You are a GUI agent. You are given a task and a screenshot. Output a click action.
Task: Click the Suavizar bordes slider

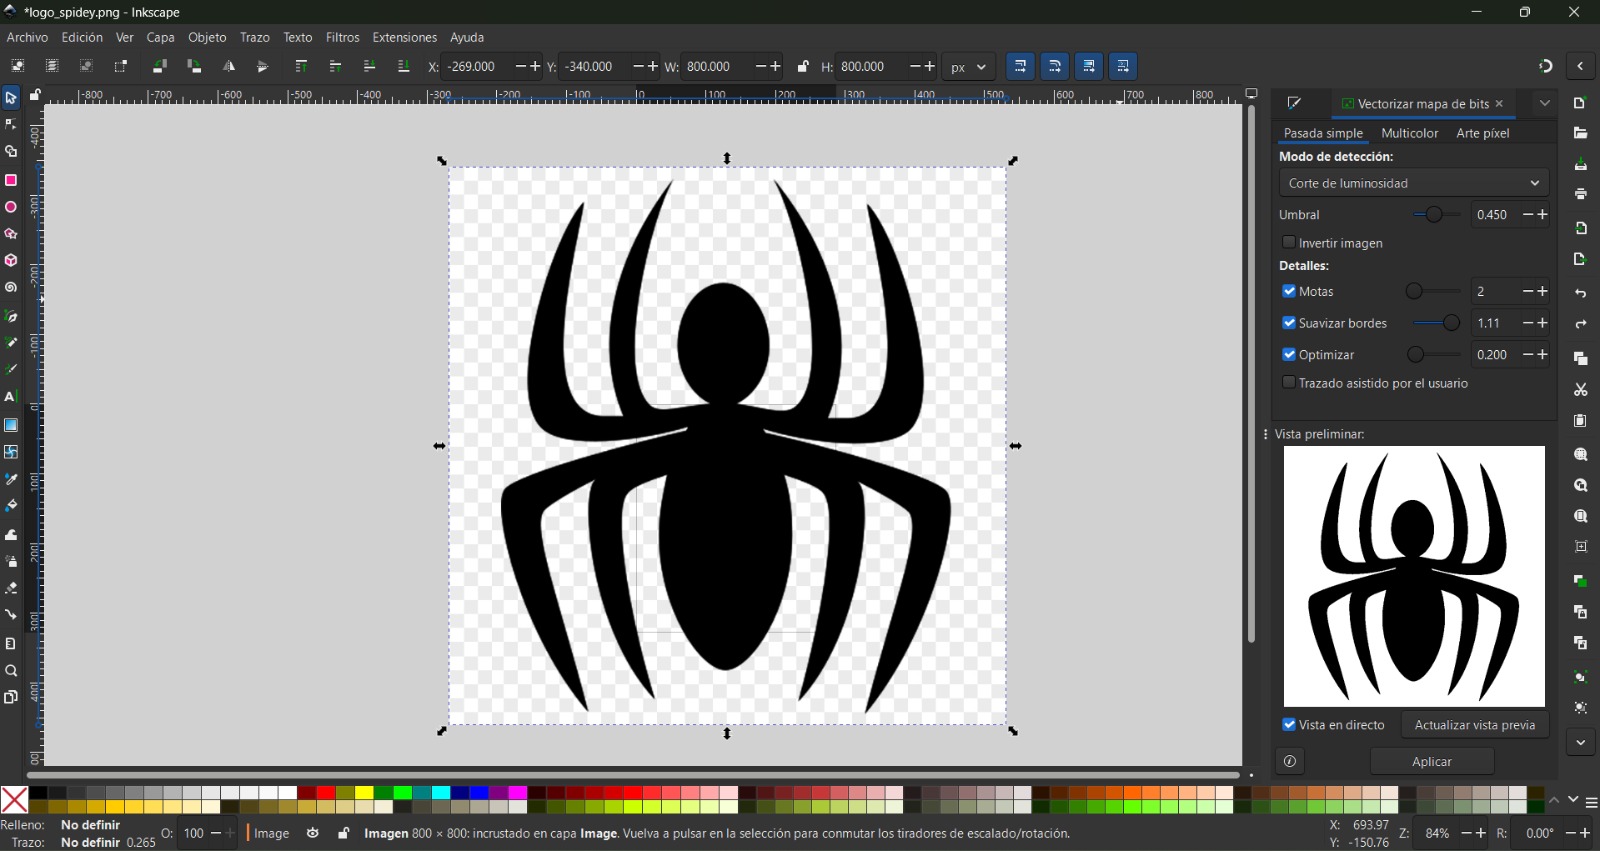pyautogui.click(x=1437, y=323)
